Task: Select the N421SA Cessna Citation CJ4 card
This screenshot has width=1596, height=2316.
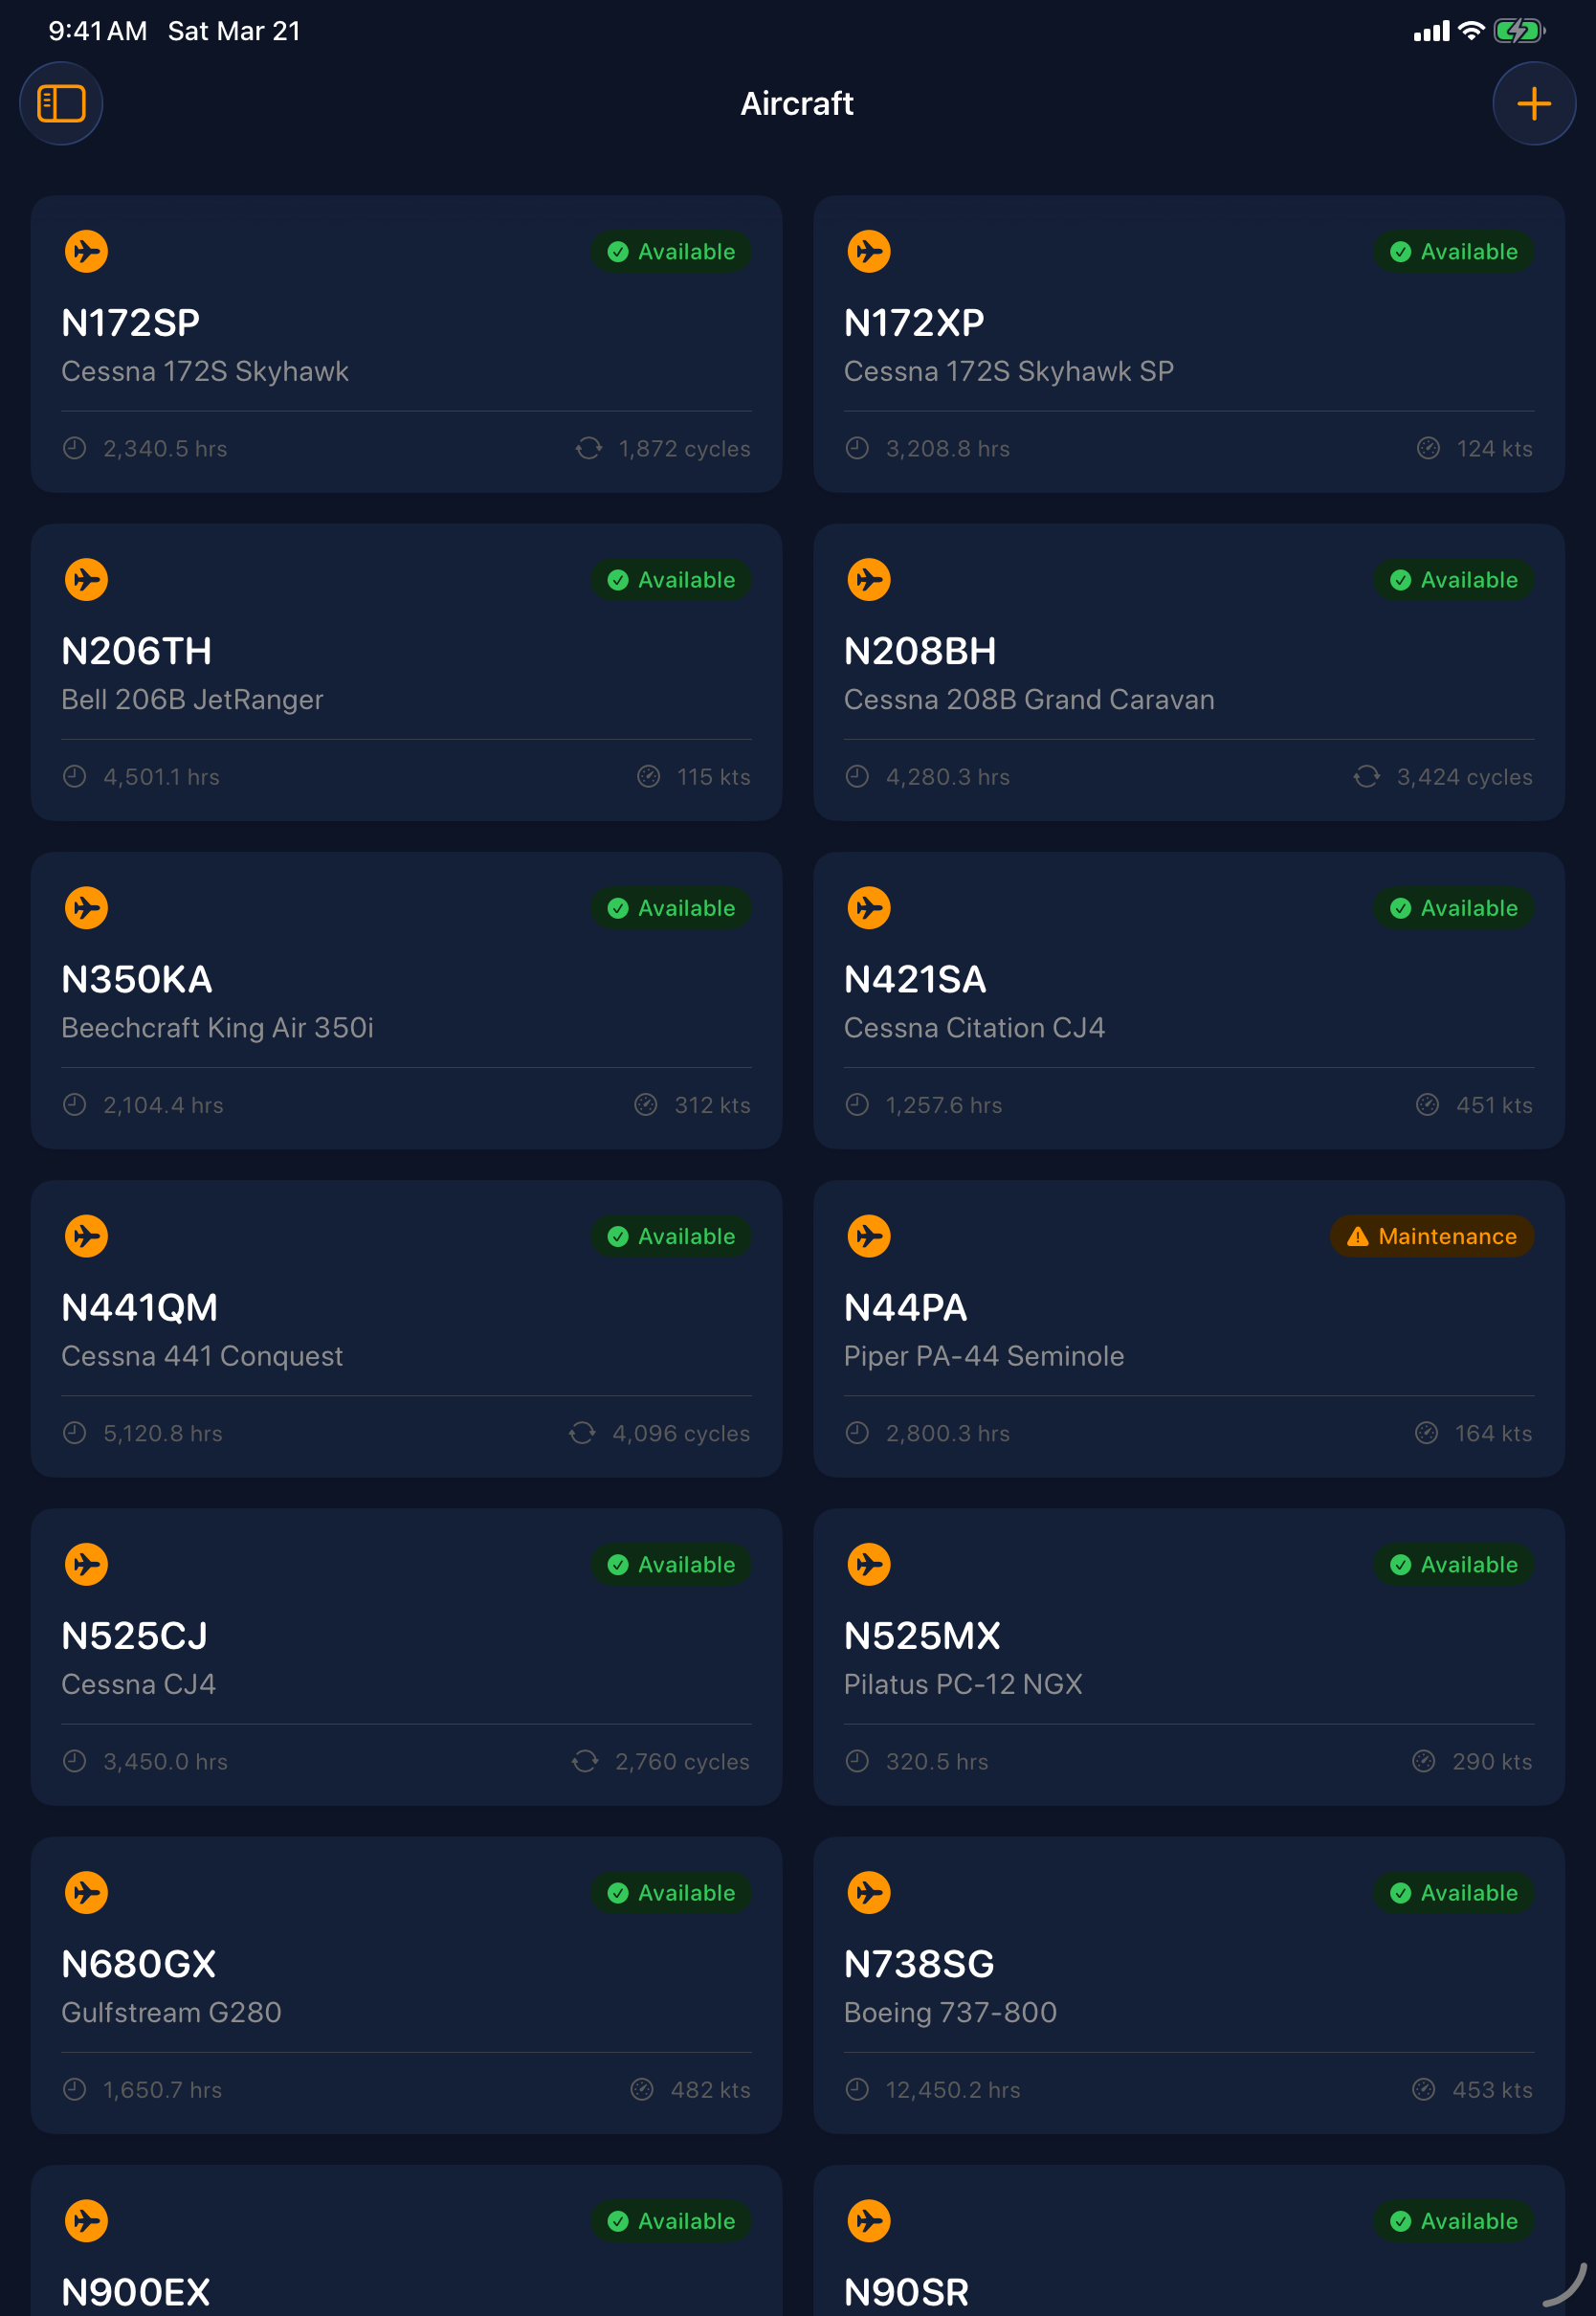Action: click(1188, 1000)
